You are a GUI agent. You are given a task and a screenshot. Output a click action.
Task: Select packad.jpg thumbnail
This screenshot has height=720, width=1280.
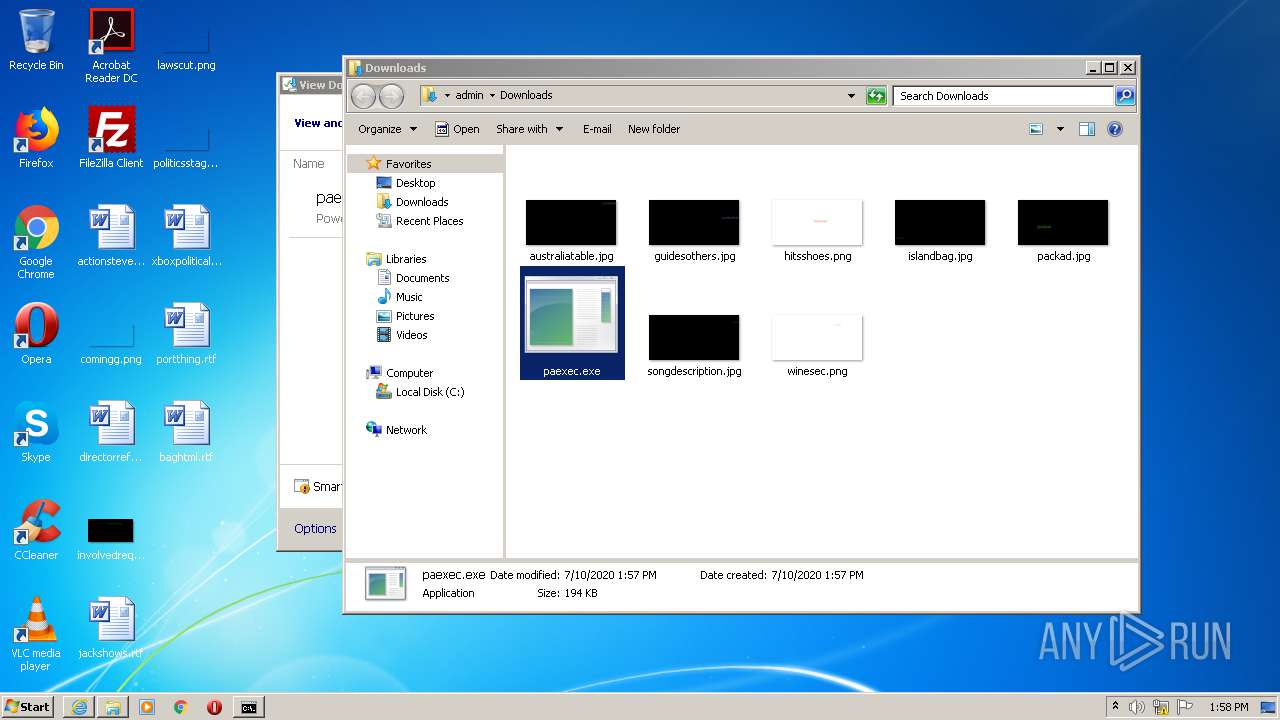[x=1063, y=230]
